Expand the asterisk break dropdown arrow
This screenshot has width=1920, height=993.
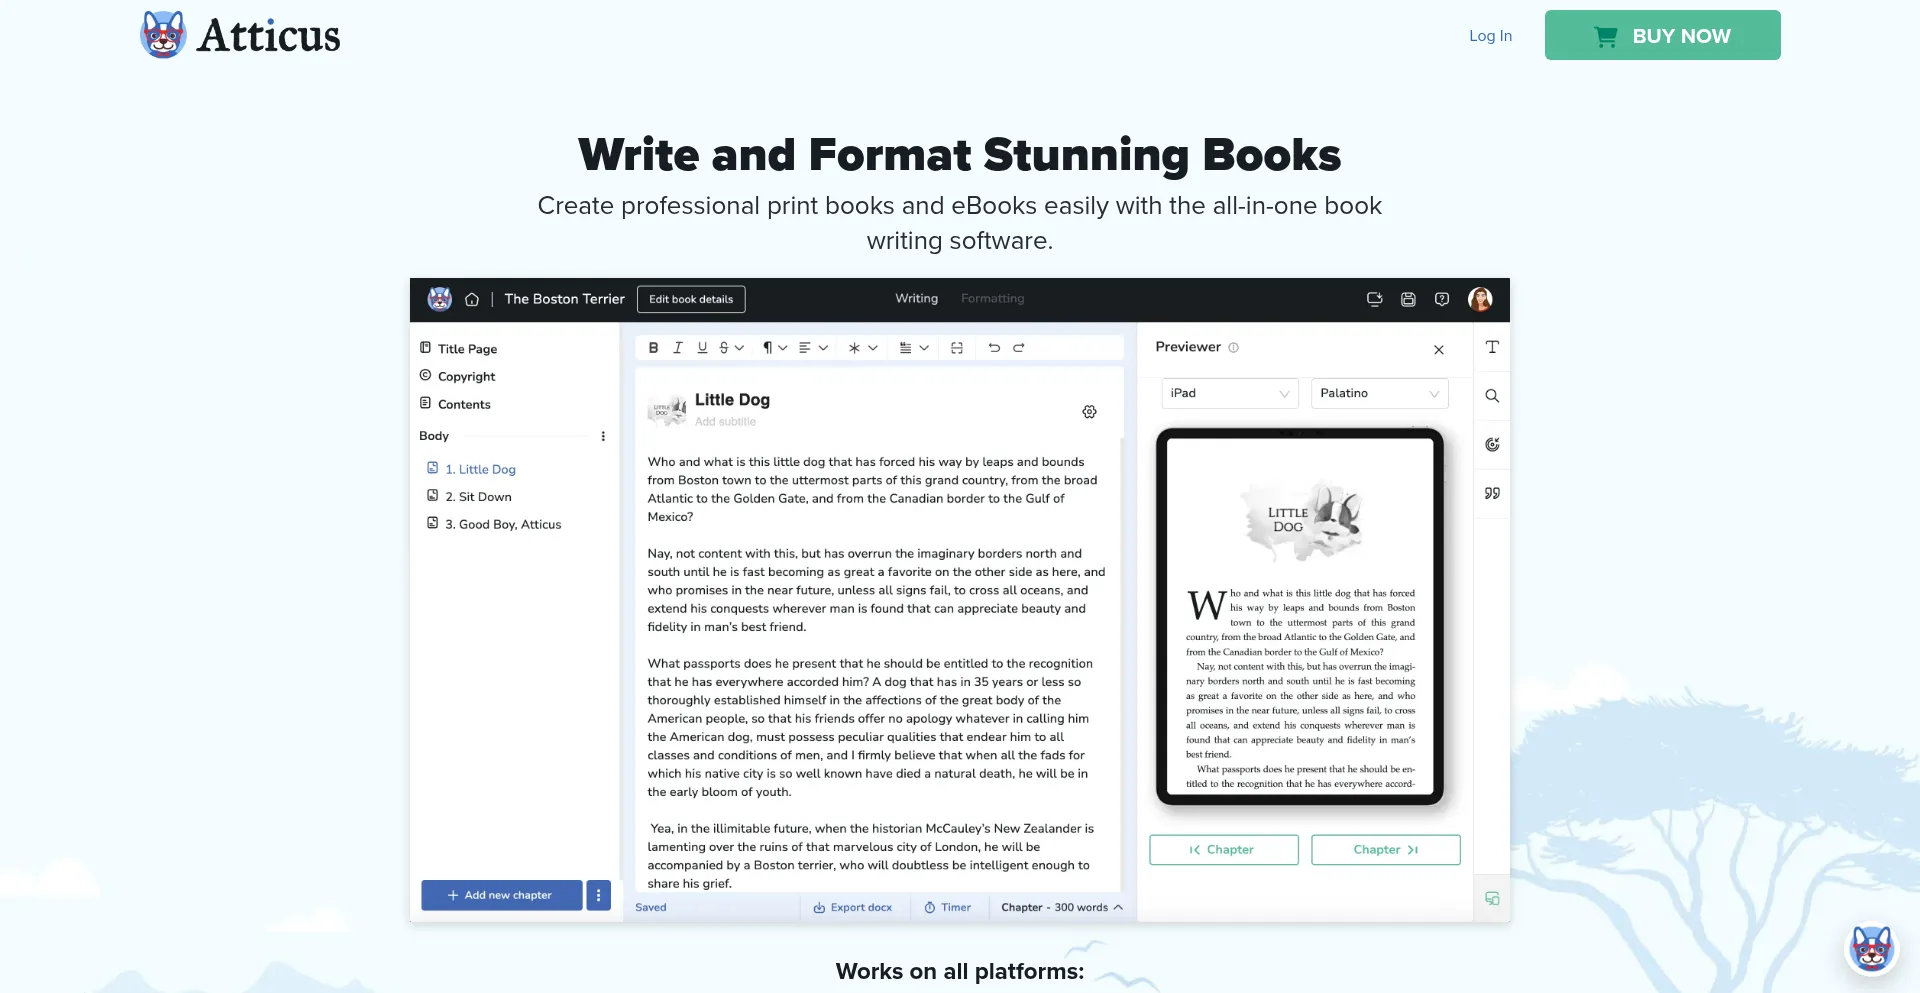(x=873, y=348)
